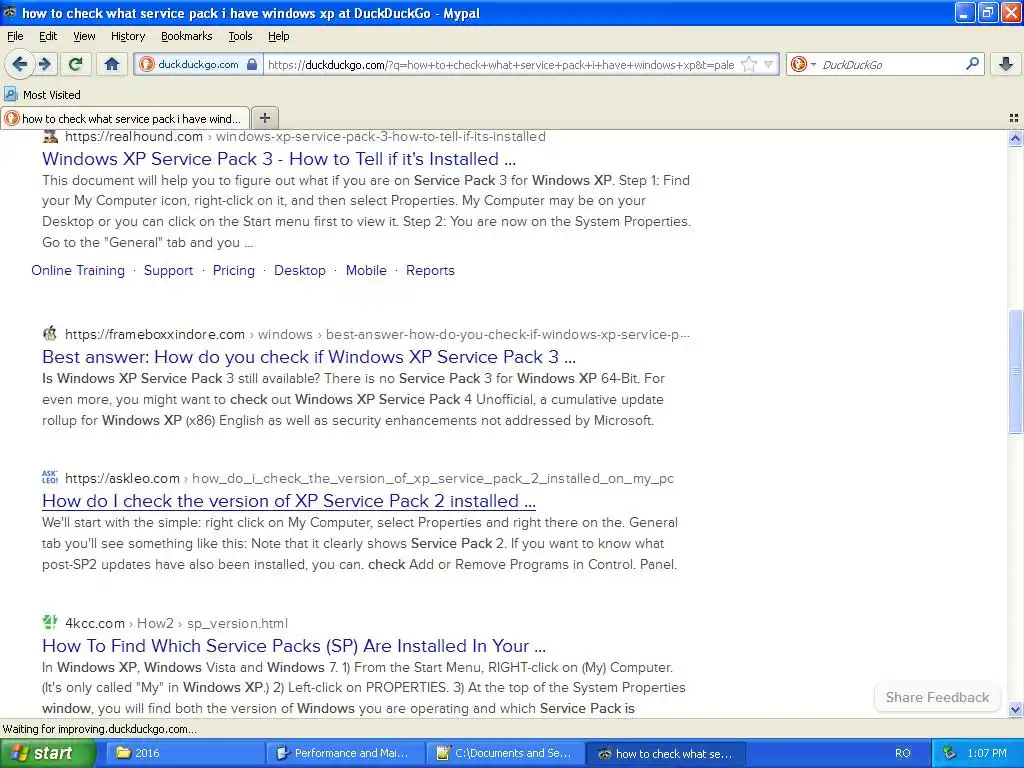Open the Tools menu

click(x=240, y=36)
